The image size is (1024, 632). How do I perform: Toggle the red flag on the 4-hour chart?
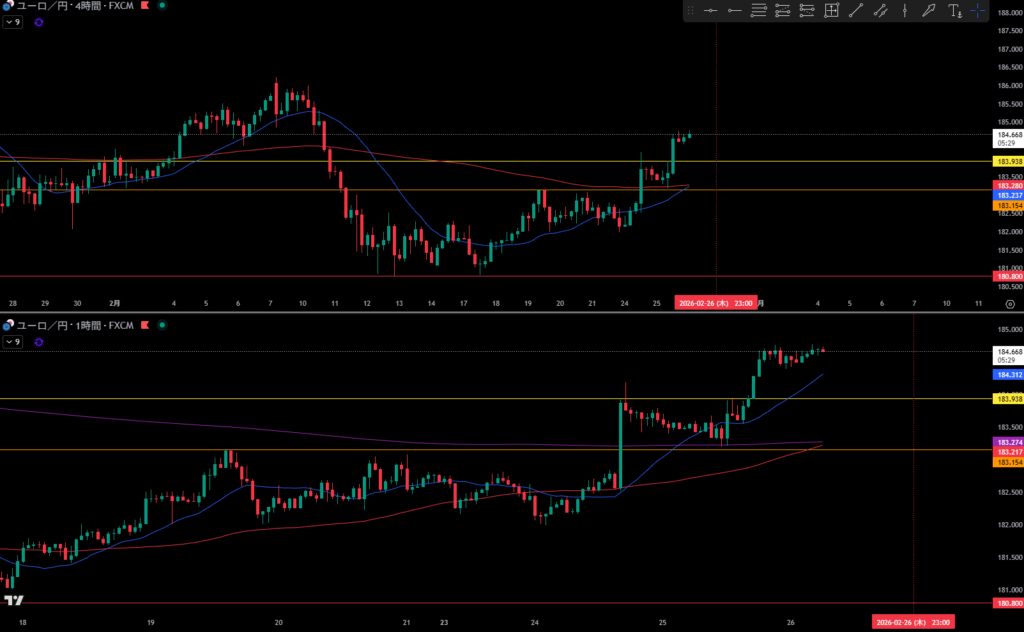[x=147, y=6]
